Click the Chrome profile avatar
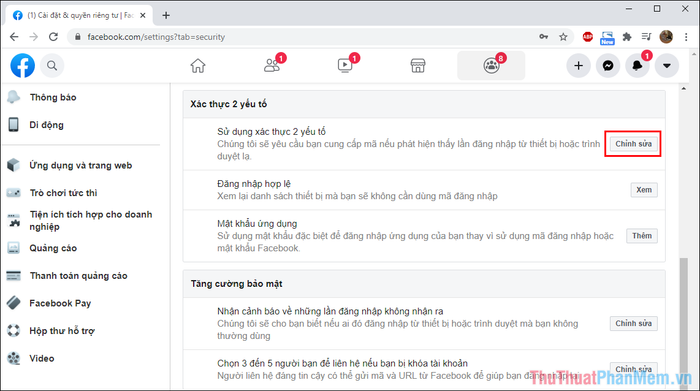The height and width of the screenshot is (391, 700). coord(666,37)
